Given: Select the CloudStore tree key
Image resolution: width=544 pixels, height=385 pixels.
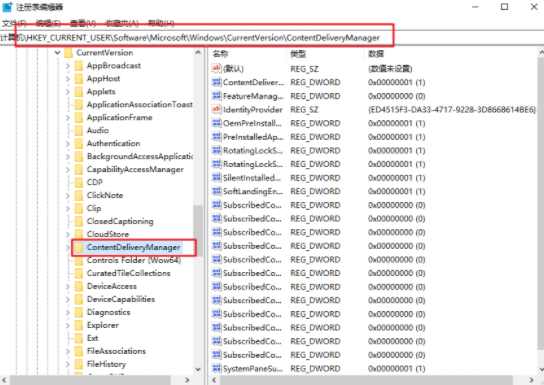Looking at the screenshot, I should 108,234.
